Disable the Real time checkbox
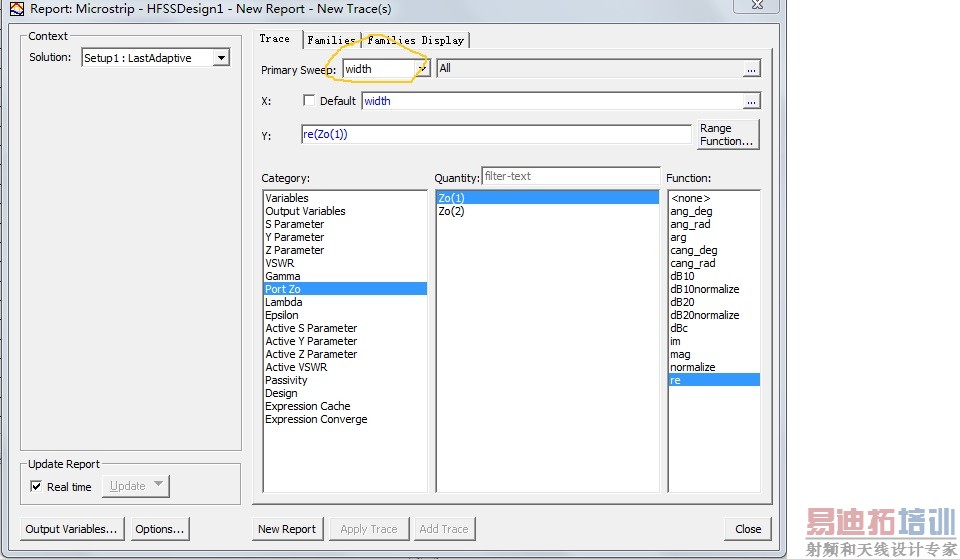Screen dimensions: 960x559 point(36,487)
